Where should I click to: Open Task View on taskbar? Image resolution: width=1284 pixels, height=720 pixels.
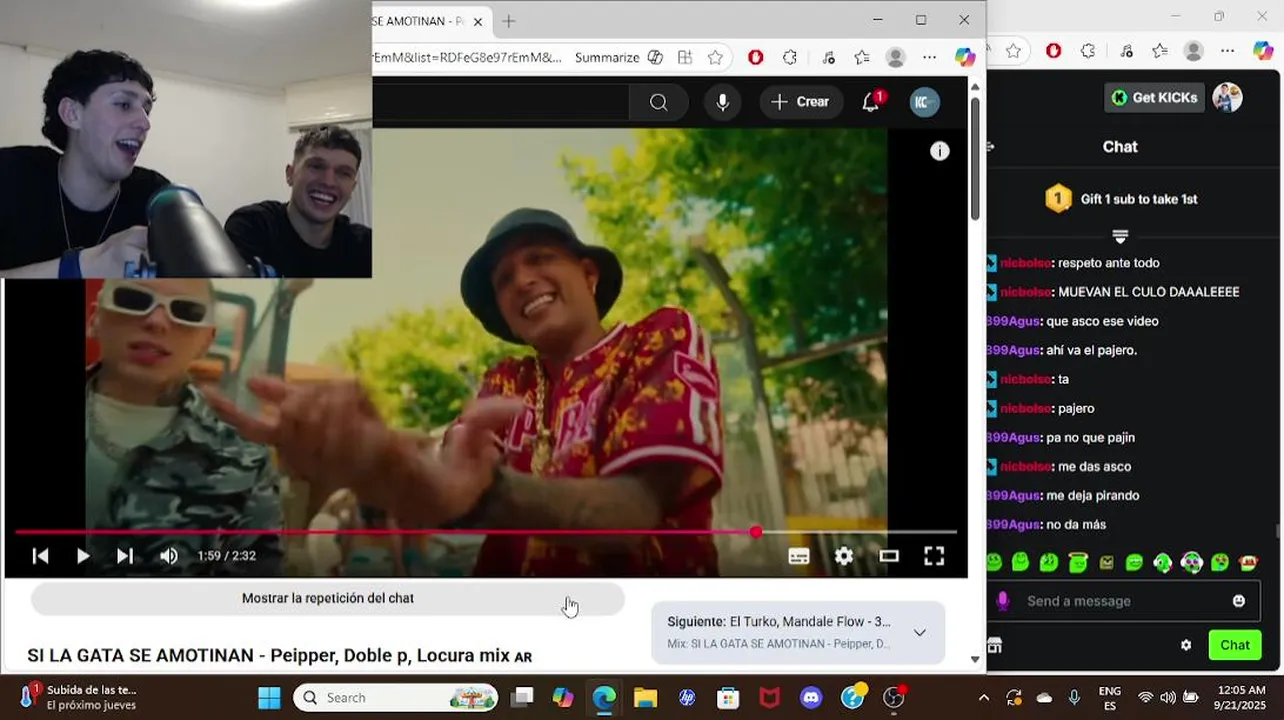[522, 697]
